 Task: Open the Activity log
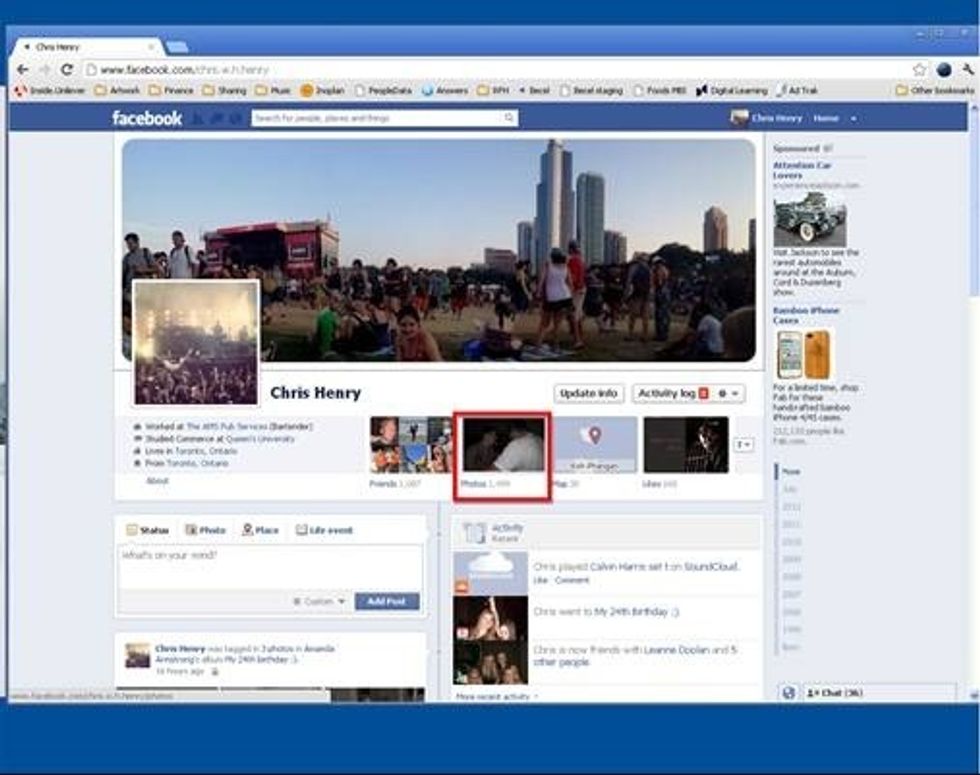[x=672, y=393]
